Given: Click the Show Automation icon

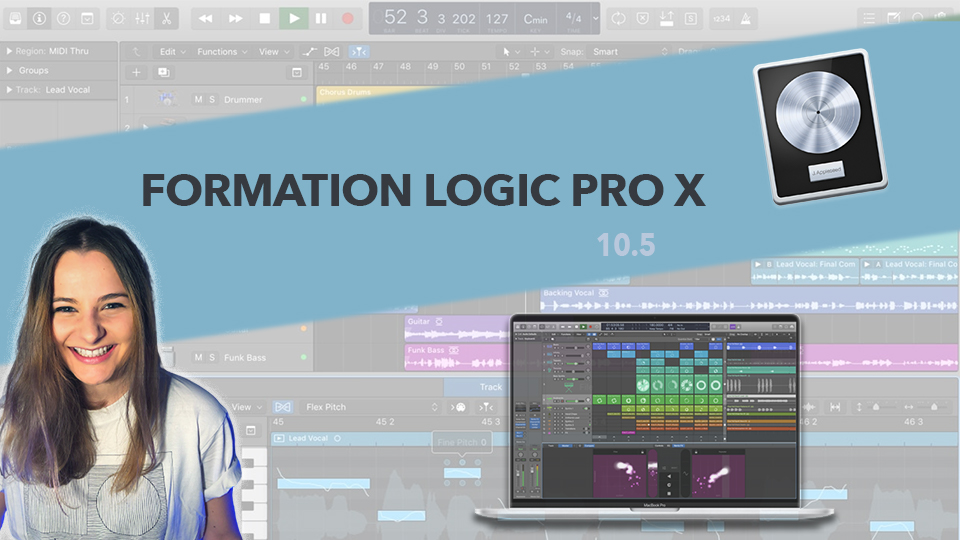Looking at the screenshot, I should click(x=309, y=52).
